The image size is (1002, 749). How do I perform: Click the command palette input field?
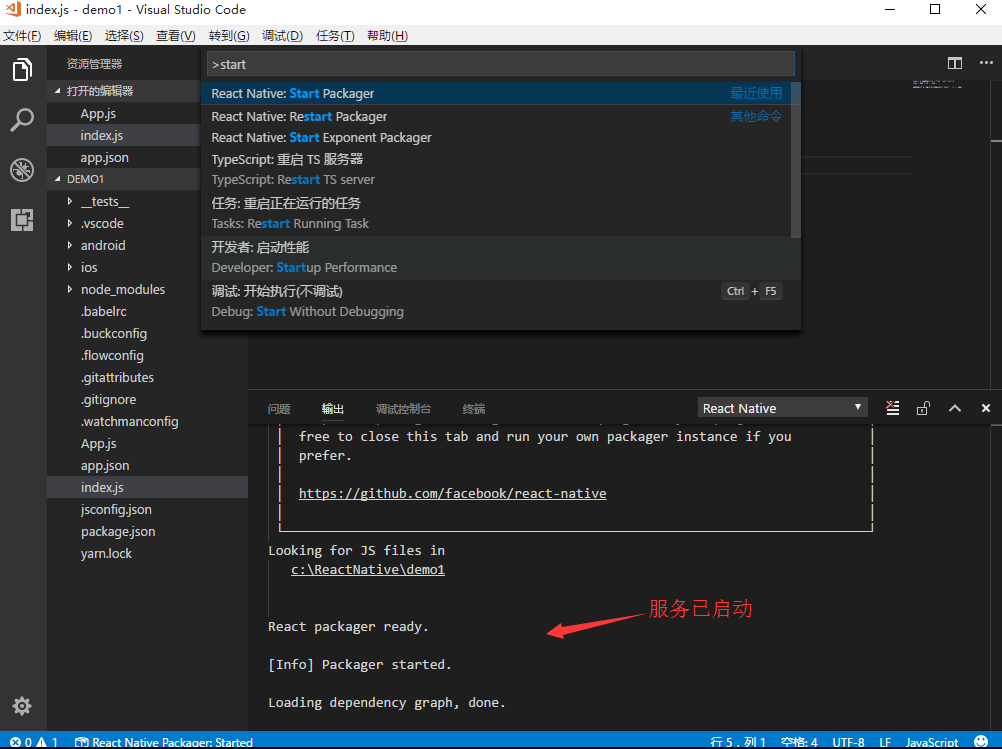(500, 64)
